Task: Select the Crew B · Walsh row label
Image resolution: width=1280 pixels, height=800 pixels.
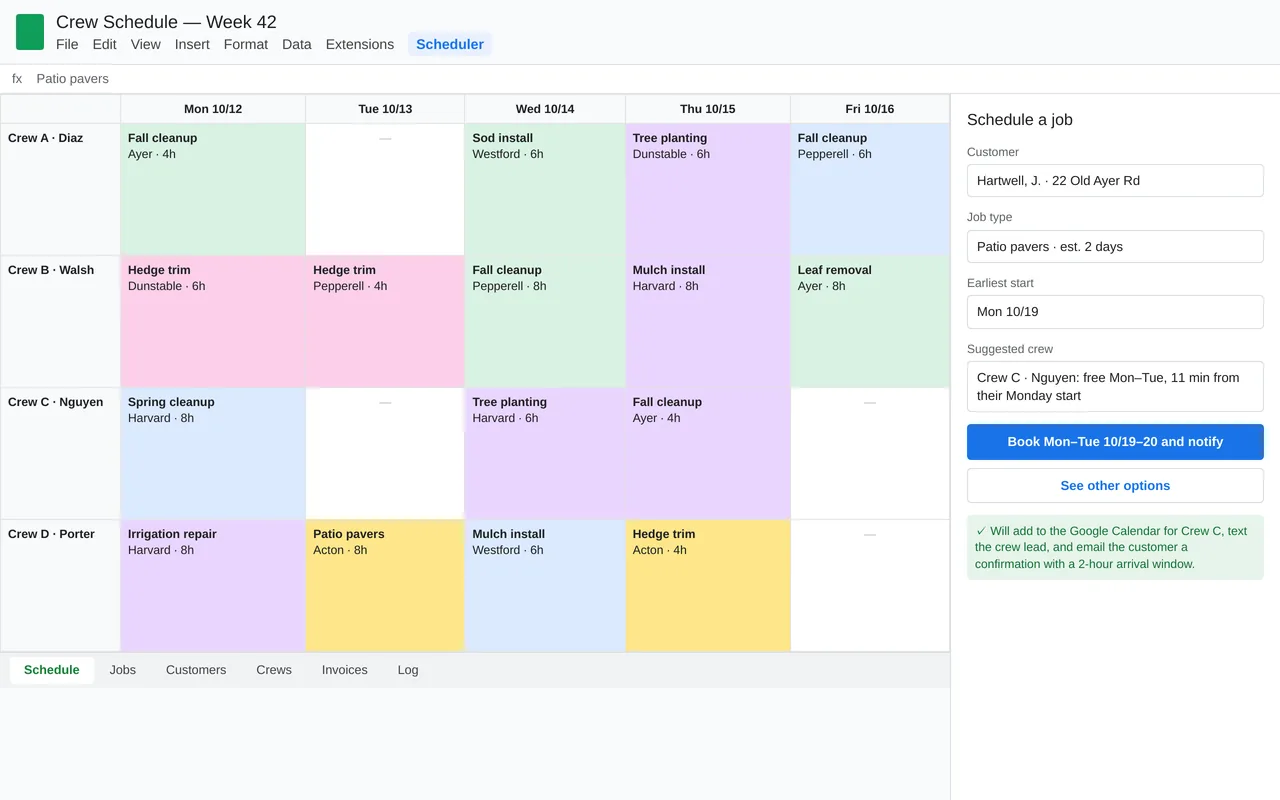Action: tap(61, 322)
